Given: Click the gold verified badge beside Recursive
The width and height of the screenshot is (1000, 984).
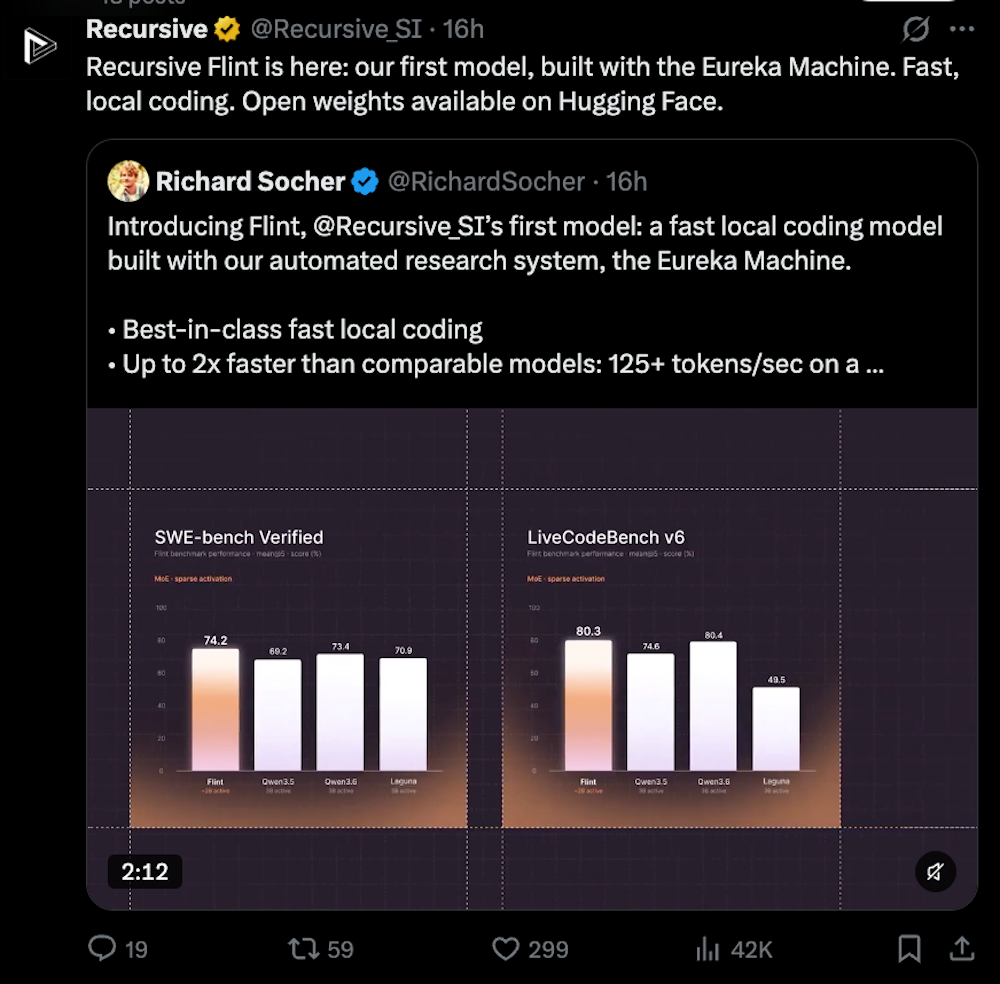Looking at the screenshot, I should coord(227,29).
